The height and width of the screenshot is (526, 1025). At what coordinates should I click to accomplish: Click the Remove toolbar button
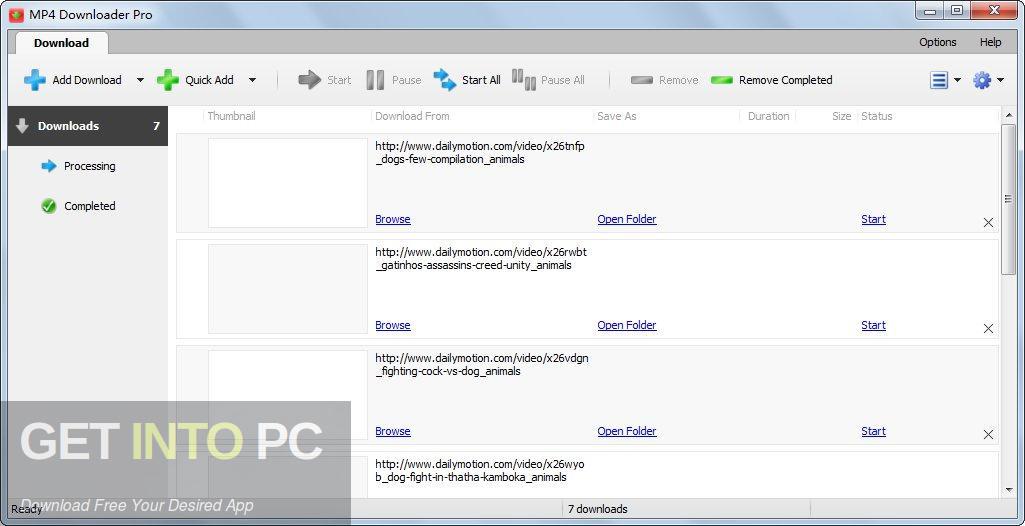coord(664,80)
